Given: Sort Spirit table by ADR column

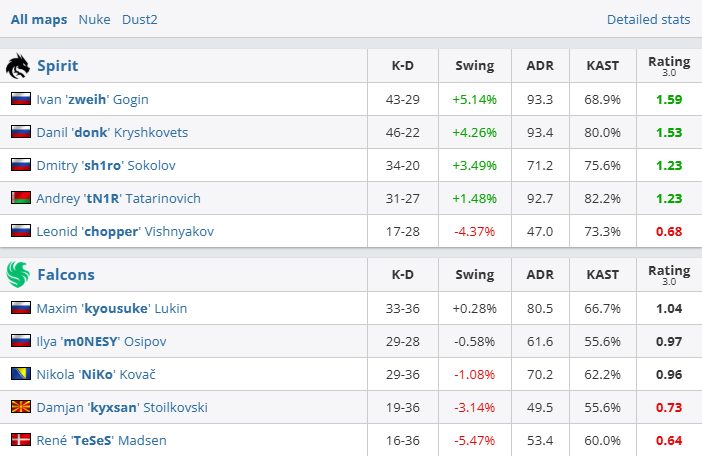Looking at the screenshot, I should point(540,67).
